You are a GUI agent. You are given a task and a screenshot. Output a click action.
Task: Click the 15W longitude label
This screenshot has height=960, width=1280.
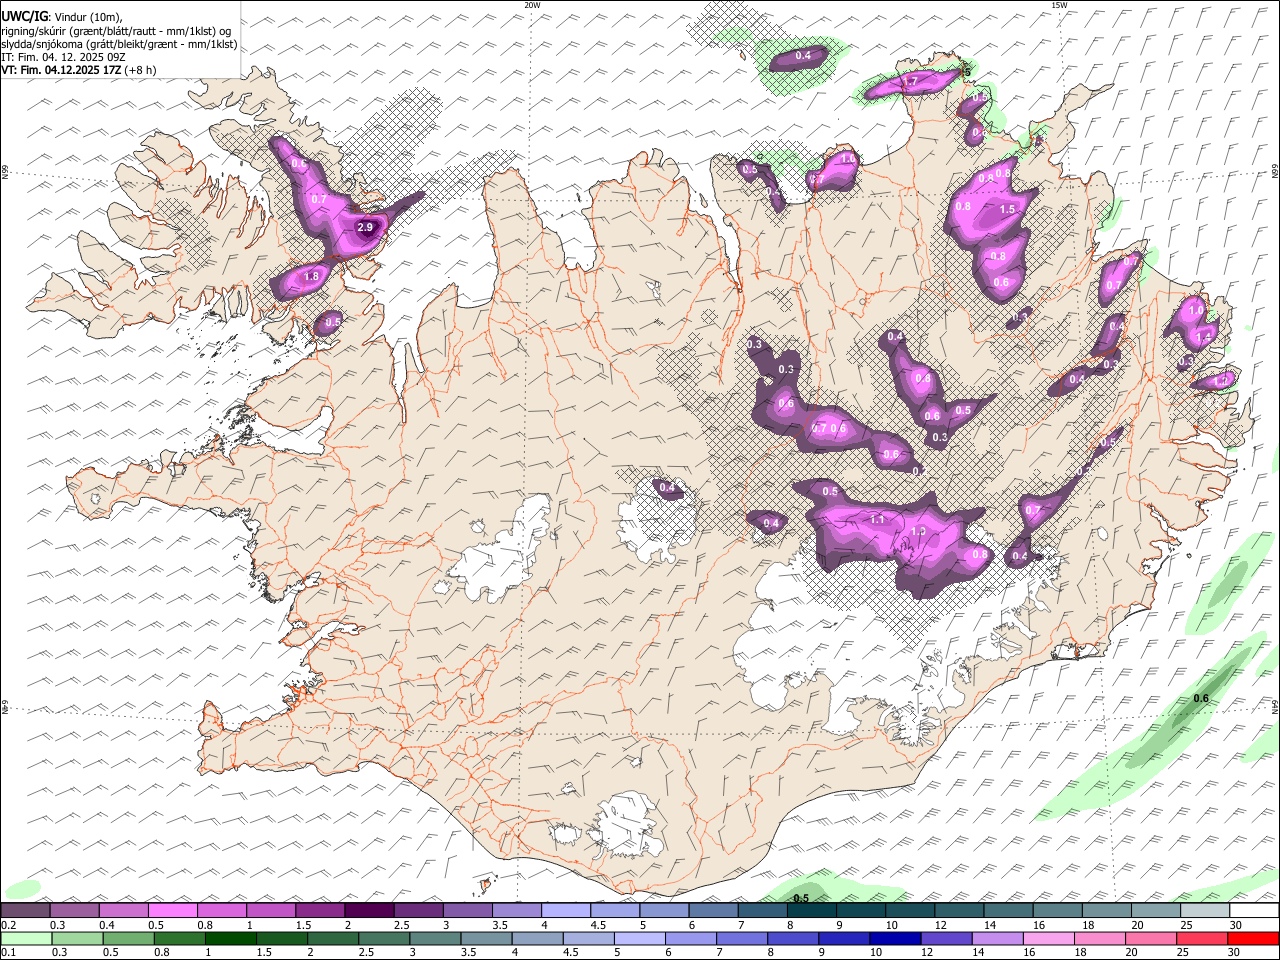tap(1058, 5)
